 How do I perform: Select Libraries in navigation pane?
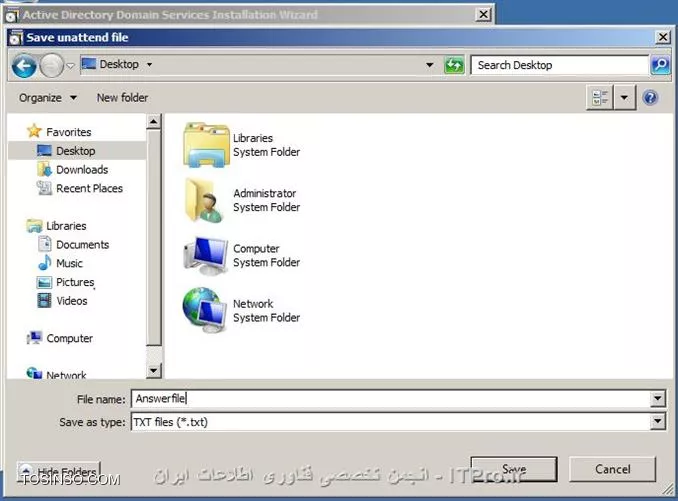(x=66, y=226)
